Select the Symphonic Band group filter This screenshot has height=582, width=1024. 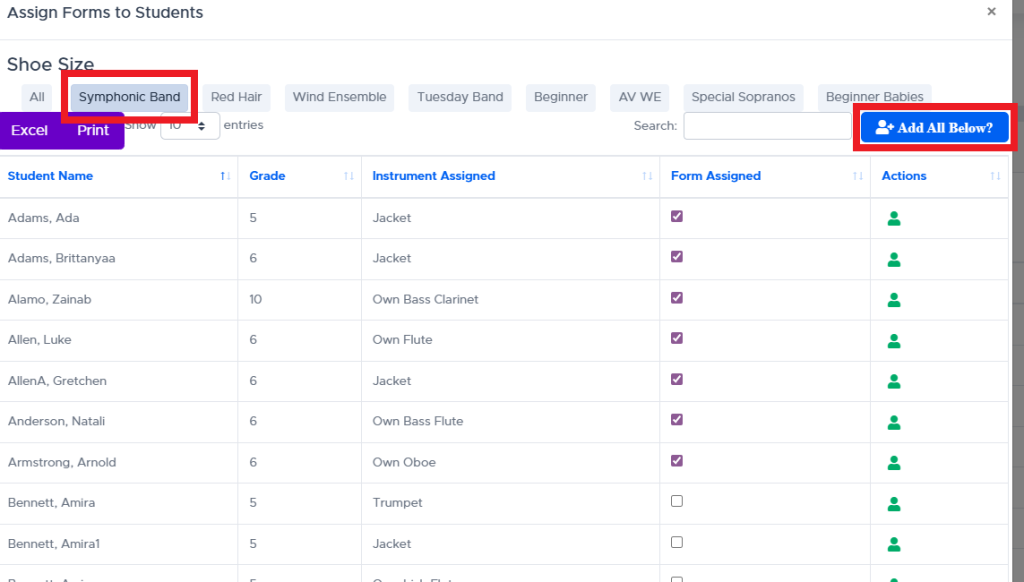tap(130, 97)
